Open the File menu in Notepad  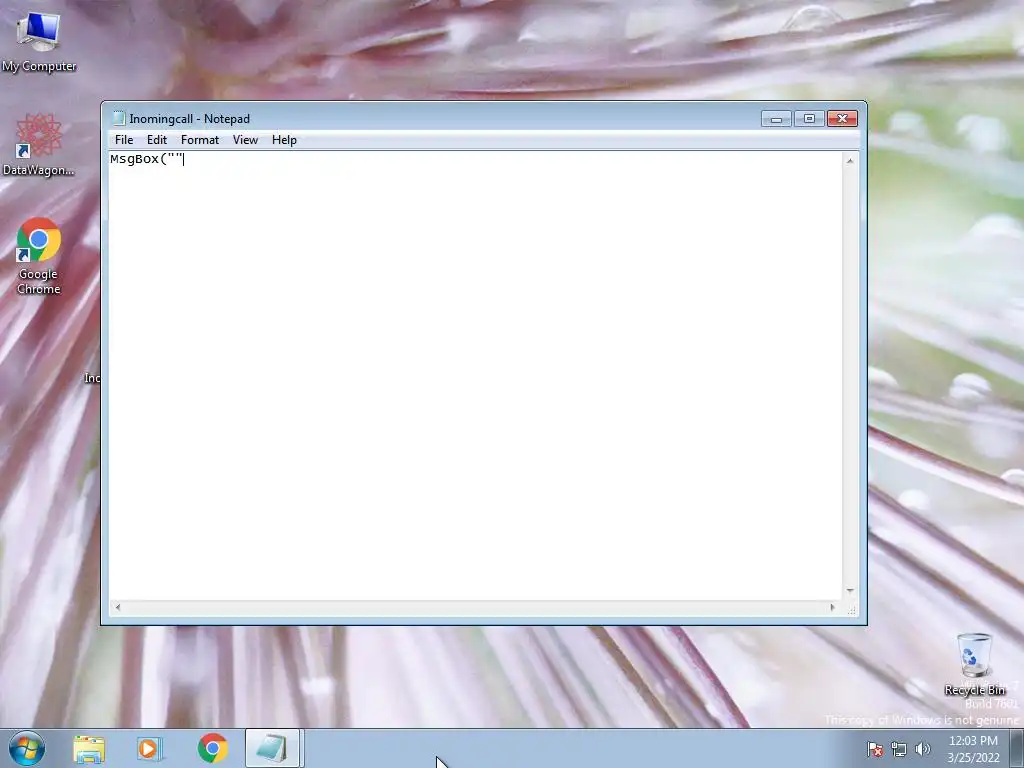tap(123, 140)
